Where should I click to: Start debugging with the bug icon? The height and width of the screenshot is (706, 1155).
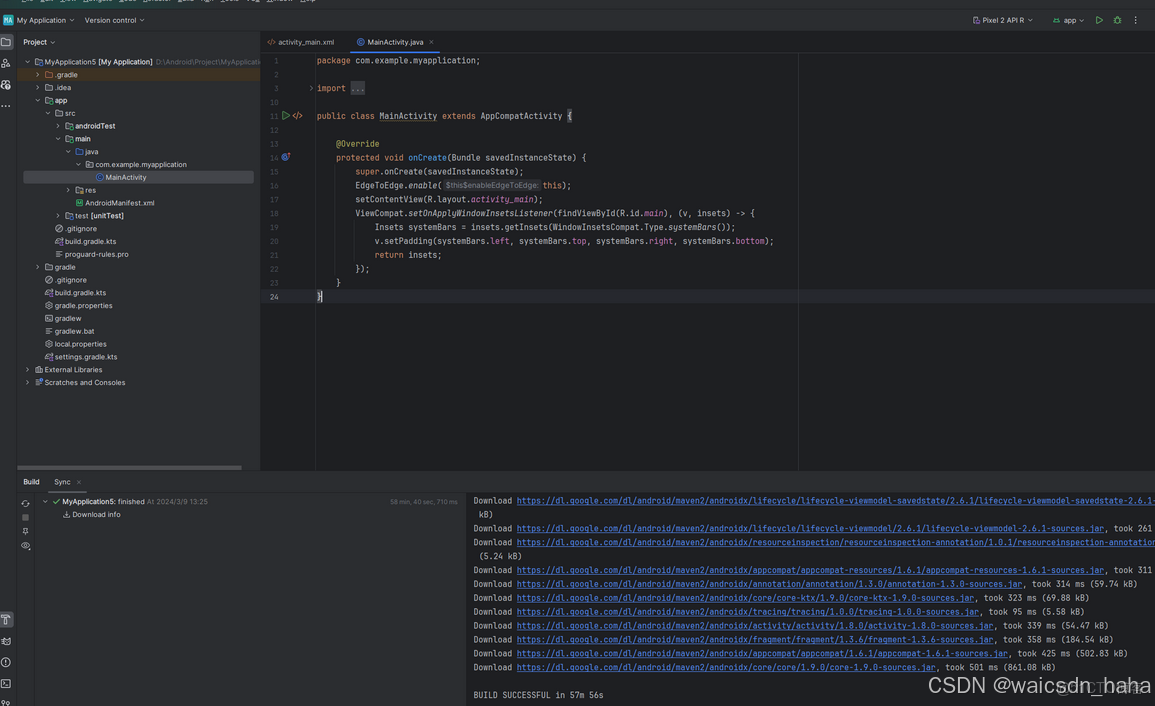(1117, 20)
